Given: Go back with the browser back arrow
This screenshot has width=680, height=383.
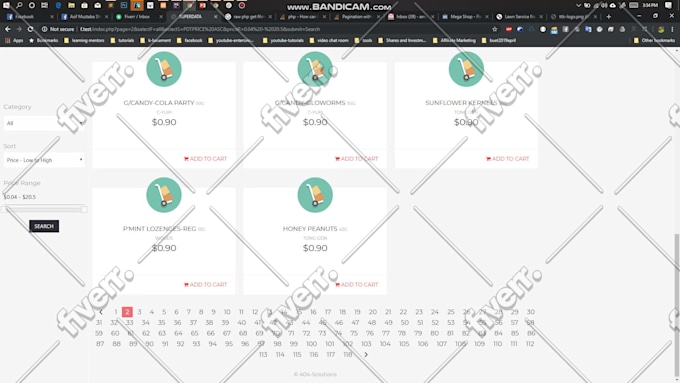Looking at the screenshot, I should point(8,29).
